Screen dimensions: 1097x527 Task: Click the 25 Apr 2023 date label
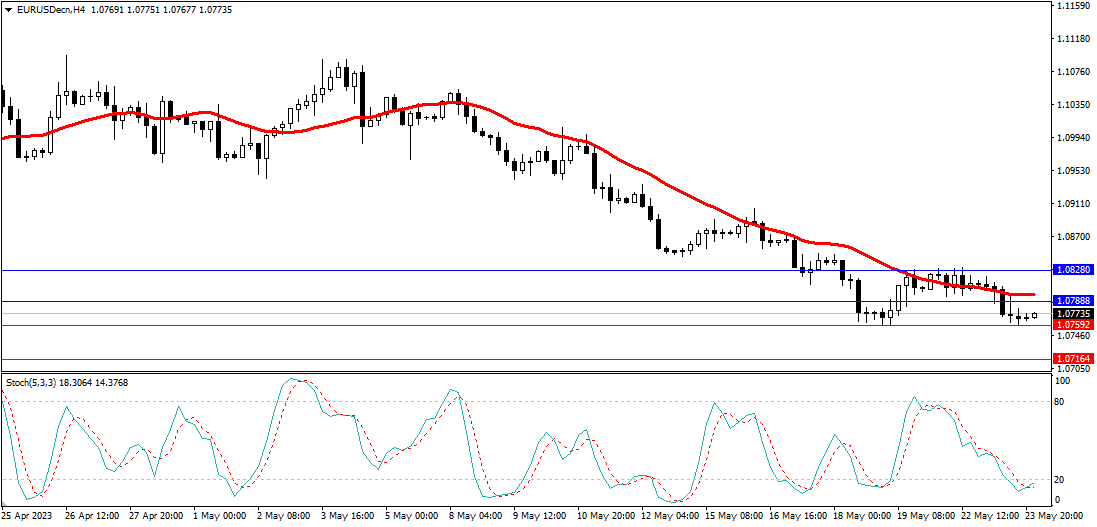(28, 516)
